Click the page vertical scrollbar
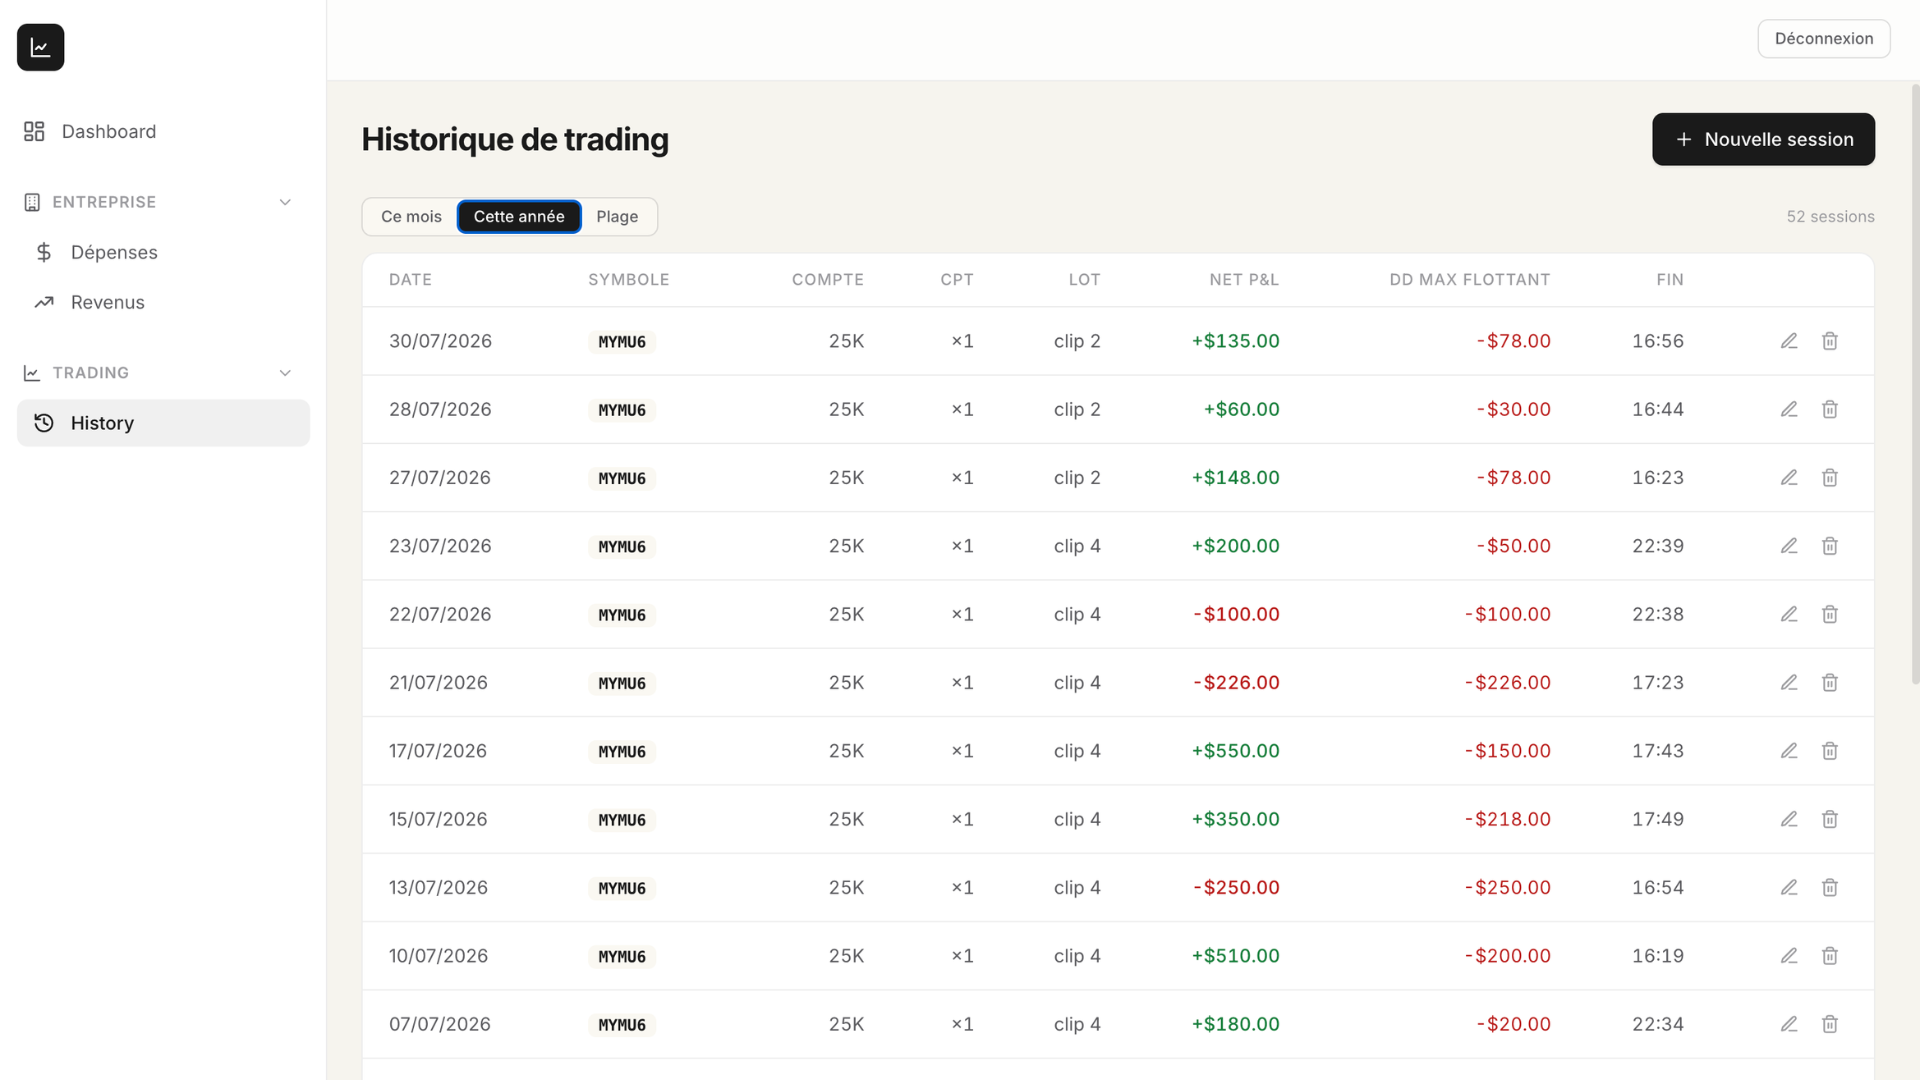The width and height of the screenshot is (1920, 1080). (1915, 385)
